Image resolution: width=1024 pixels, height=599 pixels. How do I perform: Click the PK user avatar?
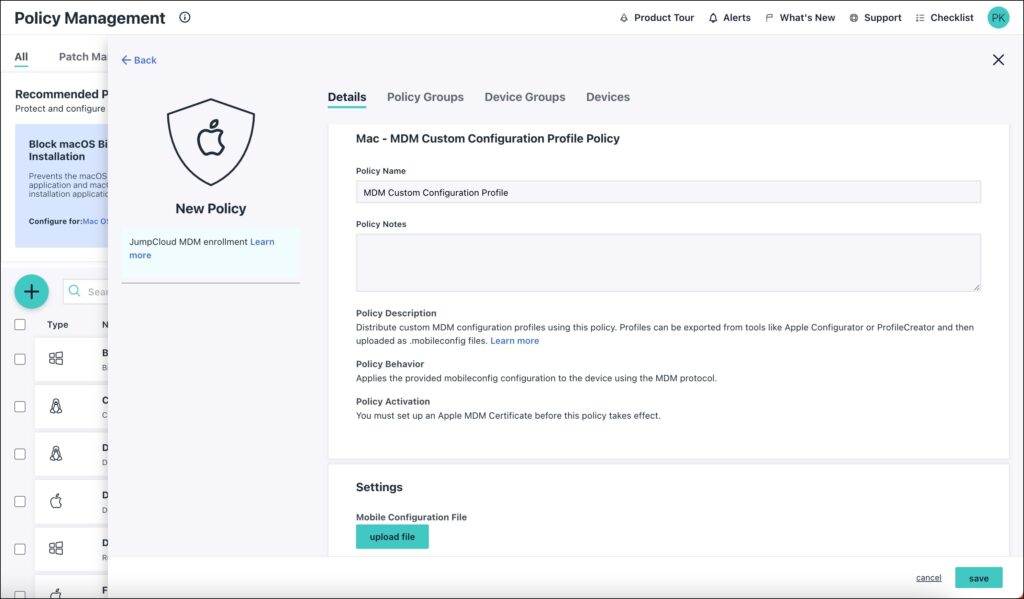tap(998, 18)
